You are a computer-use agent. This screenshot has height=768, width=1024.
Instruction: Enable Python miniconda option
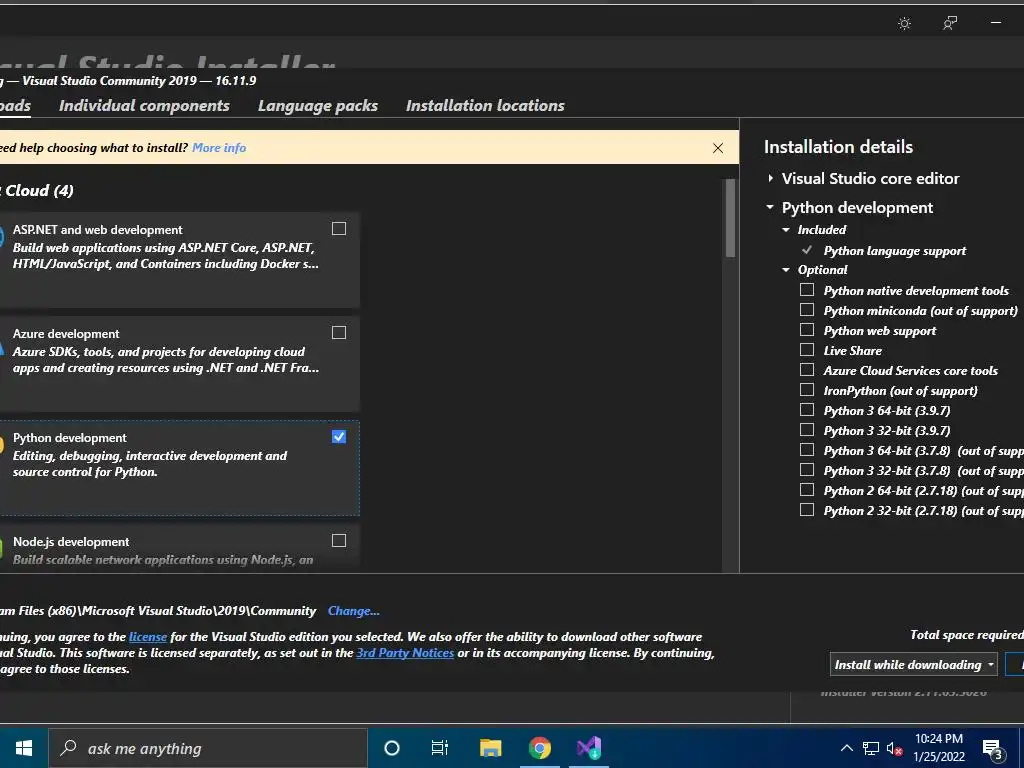pos(807,310)
